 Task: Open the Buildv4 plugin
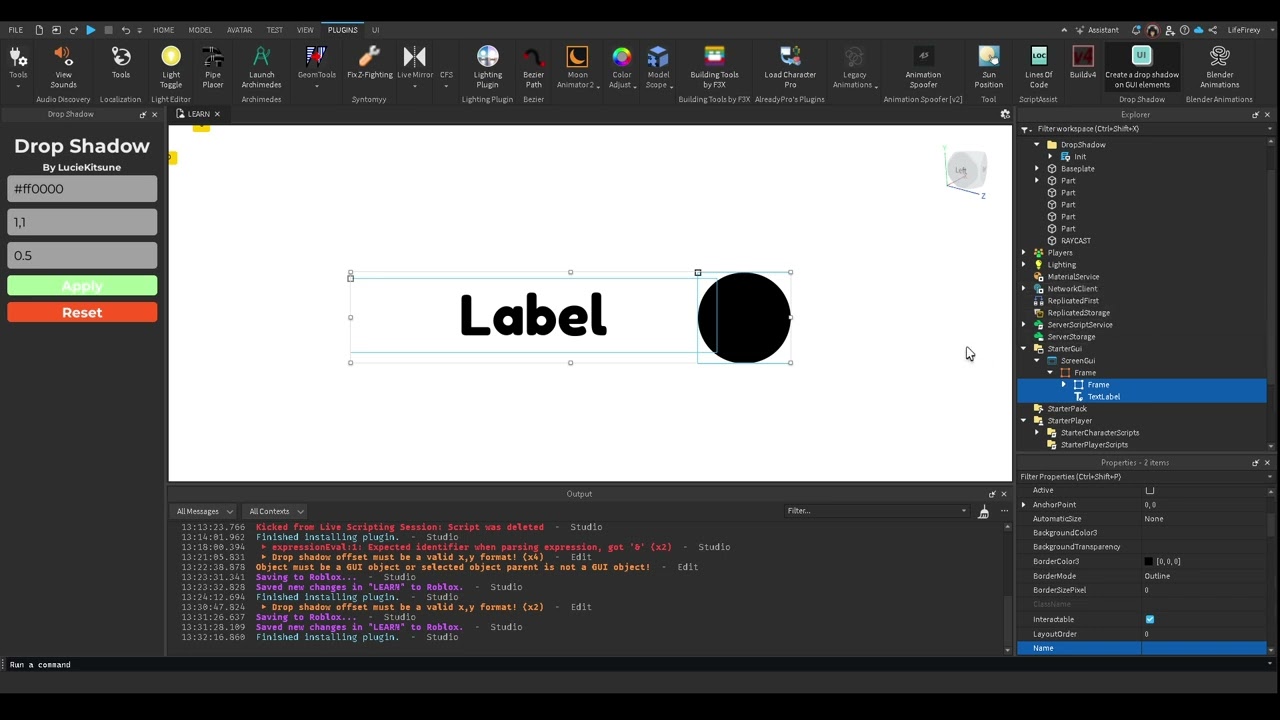click(1083, 63)
